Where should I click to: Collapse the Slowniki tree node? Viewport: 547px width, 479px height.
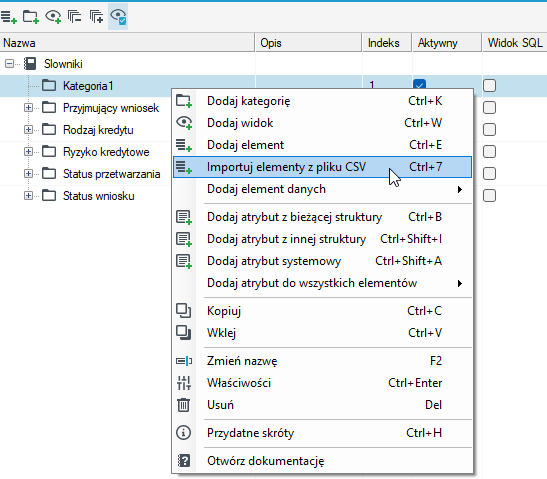pos(9,63)
